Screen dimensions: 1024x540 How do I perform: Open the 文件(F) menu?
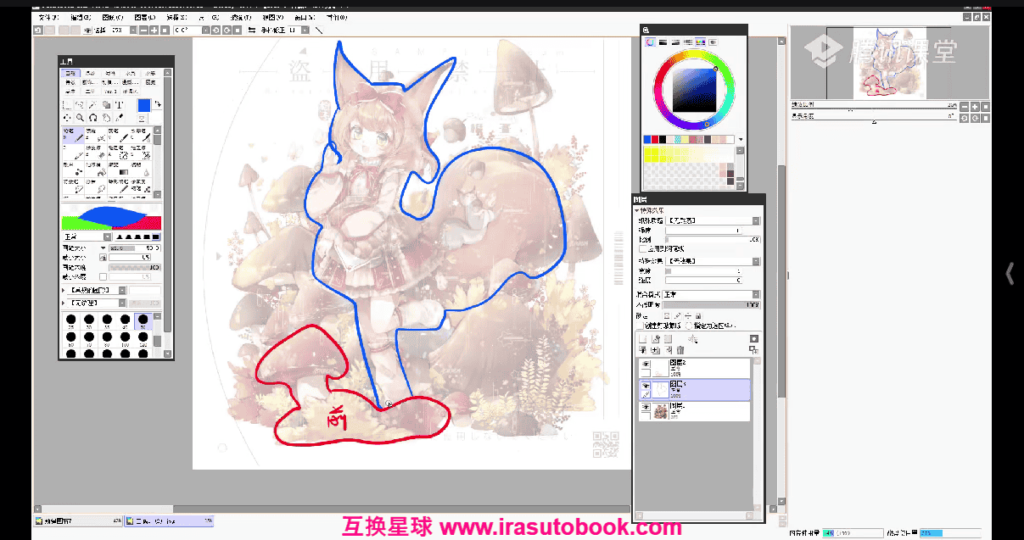pyautogui.click(x=48, y=18)
